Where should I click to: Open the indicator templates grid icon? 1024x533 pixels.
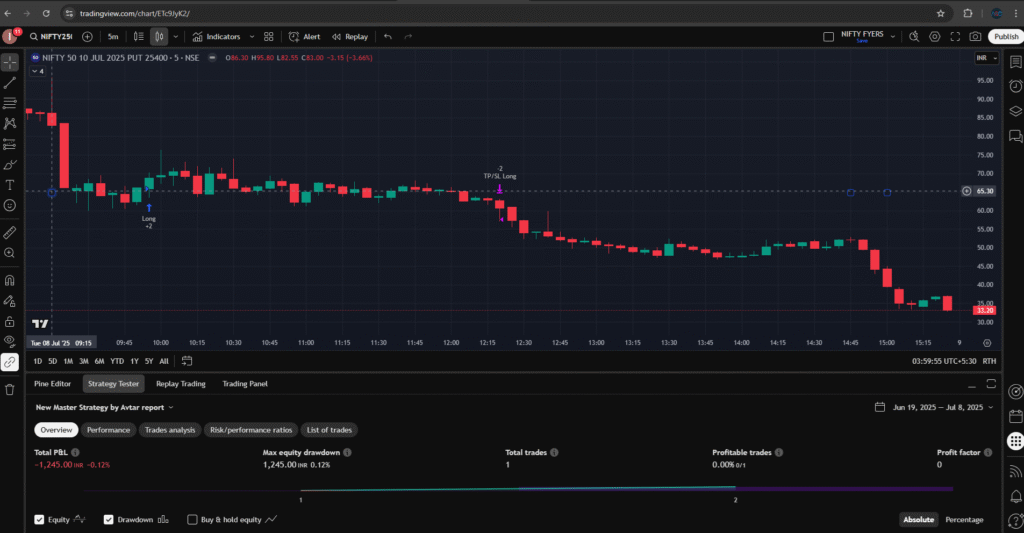[x=268, y=37]
